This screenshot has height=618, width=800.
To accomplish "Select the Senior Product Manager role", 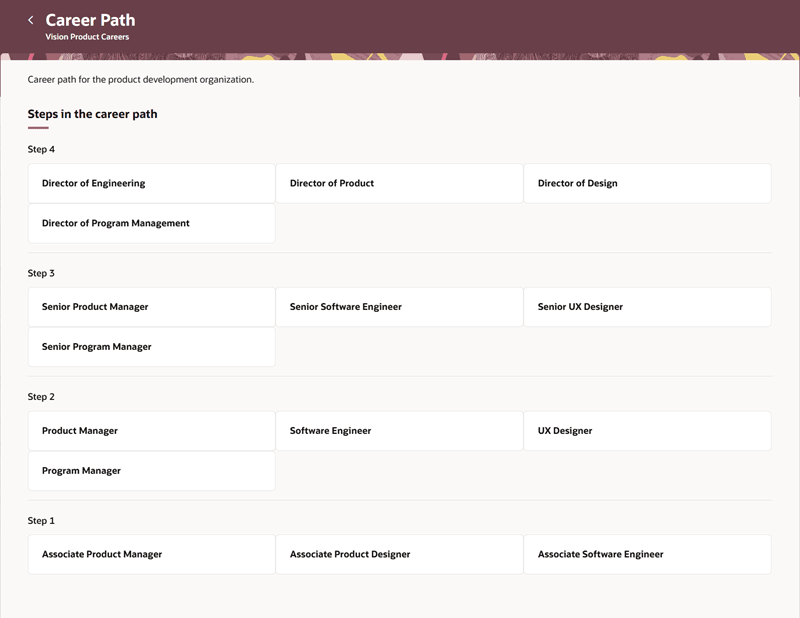I will tap(150, 307).
